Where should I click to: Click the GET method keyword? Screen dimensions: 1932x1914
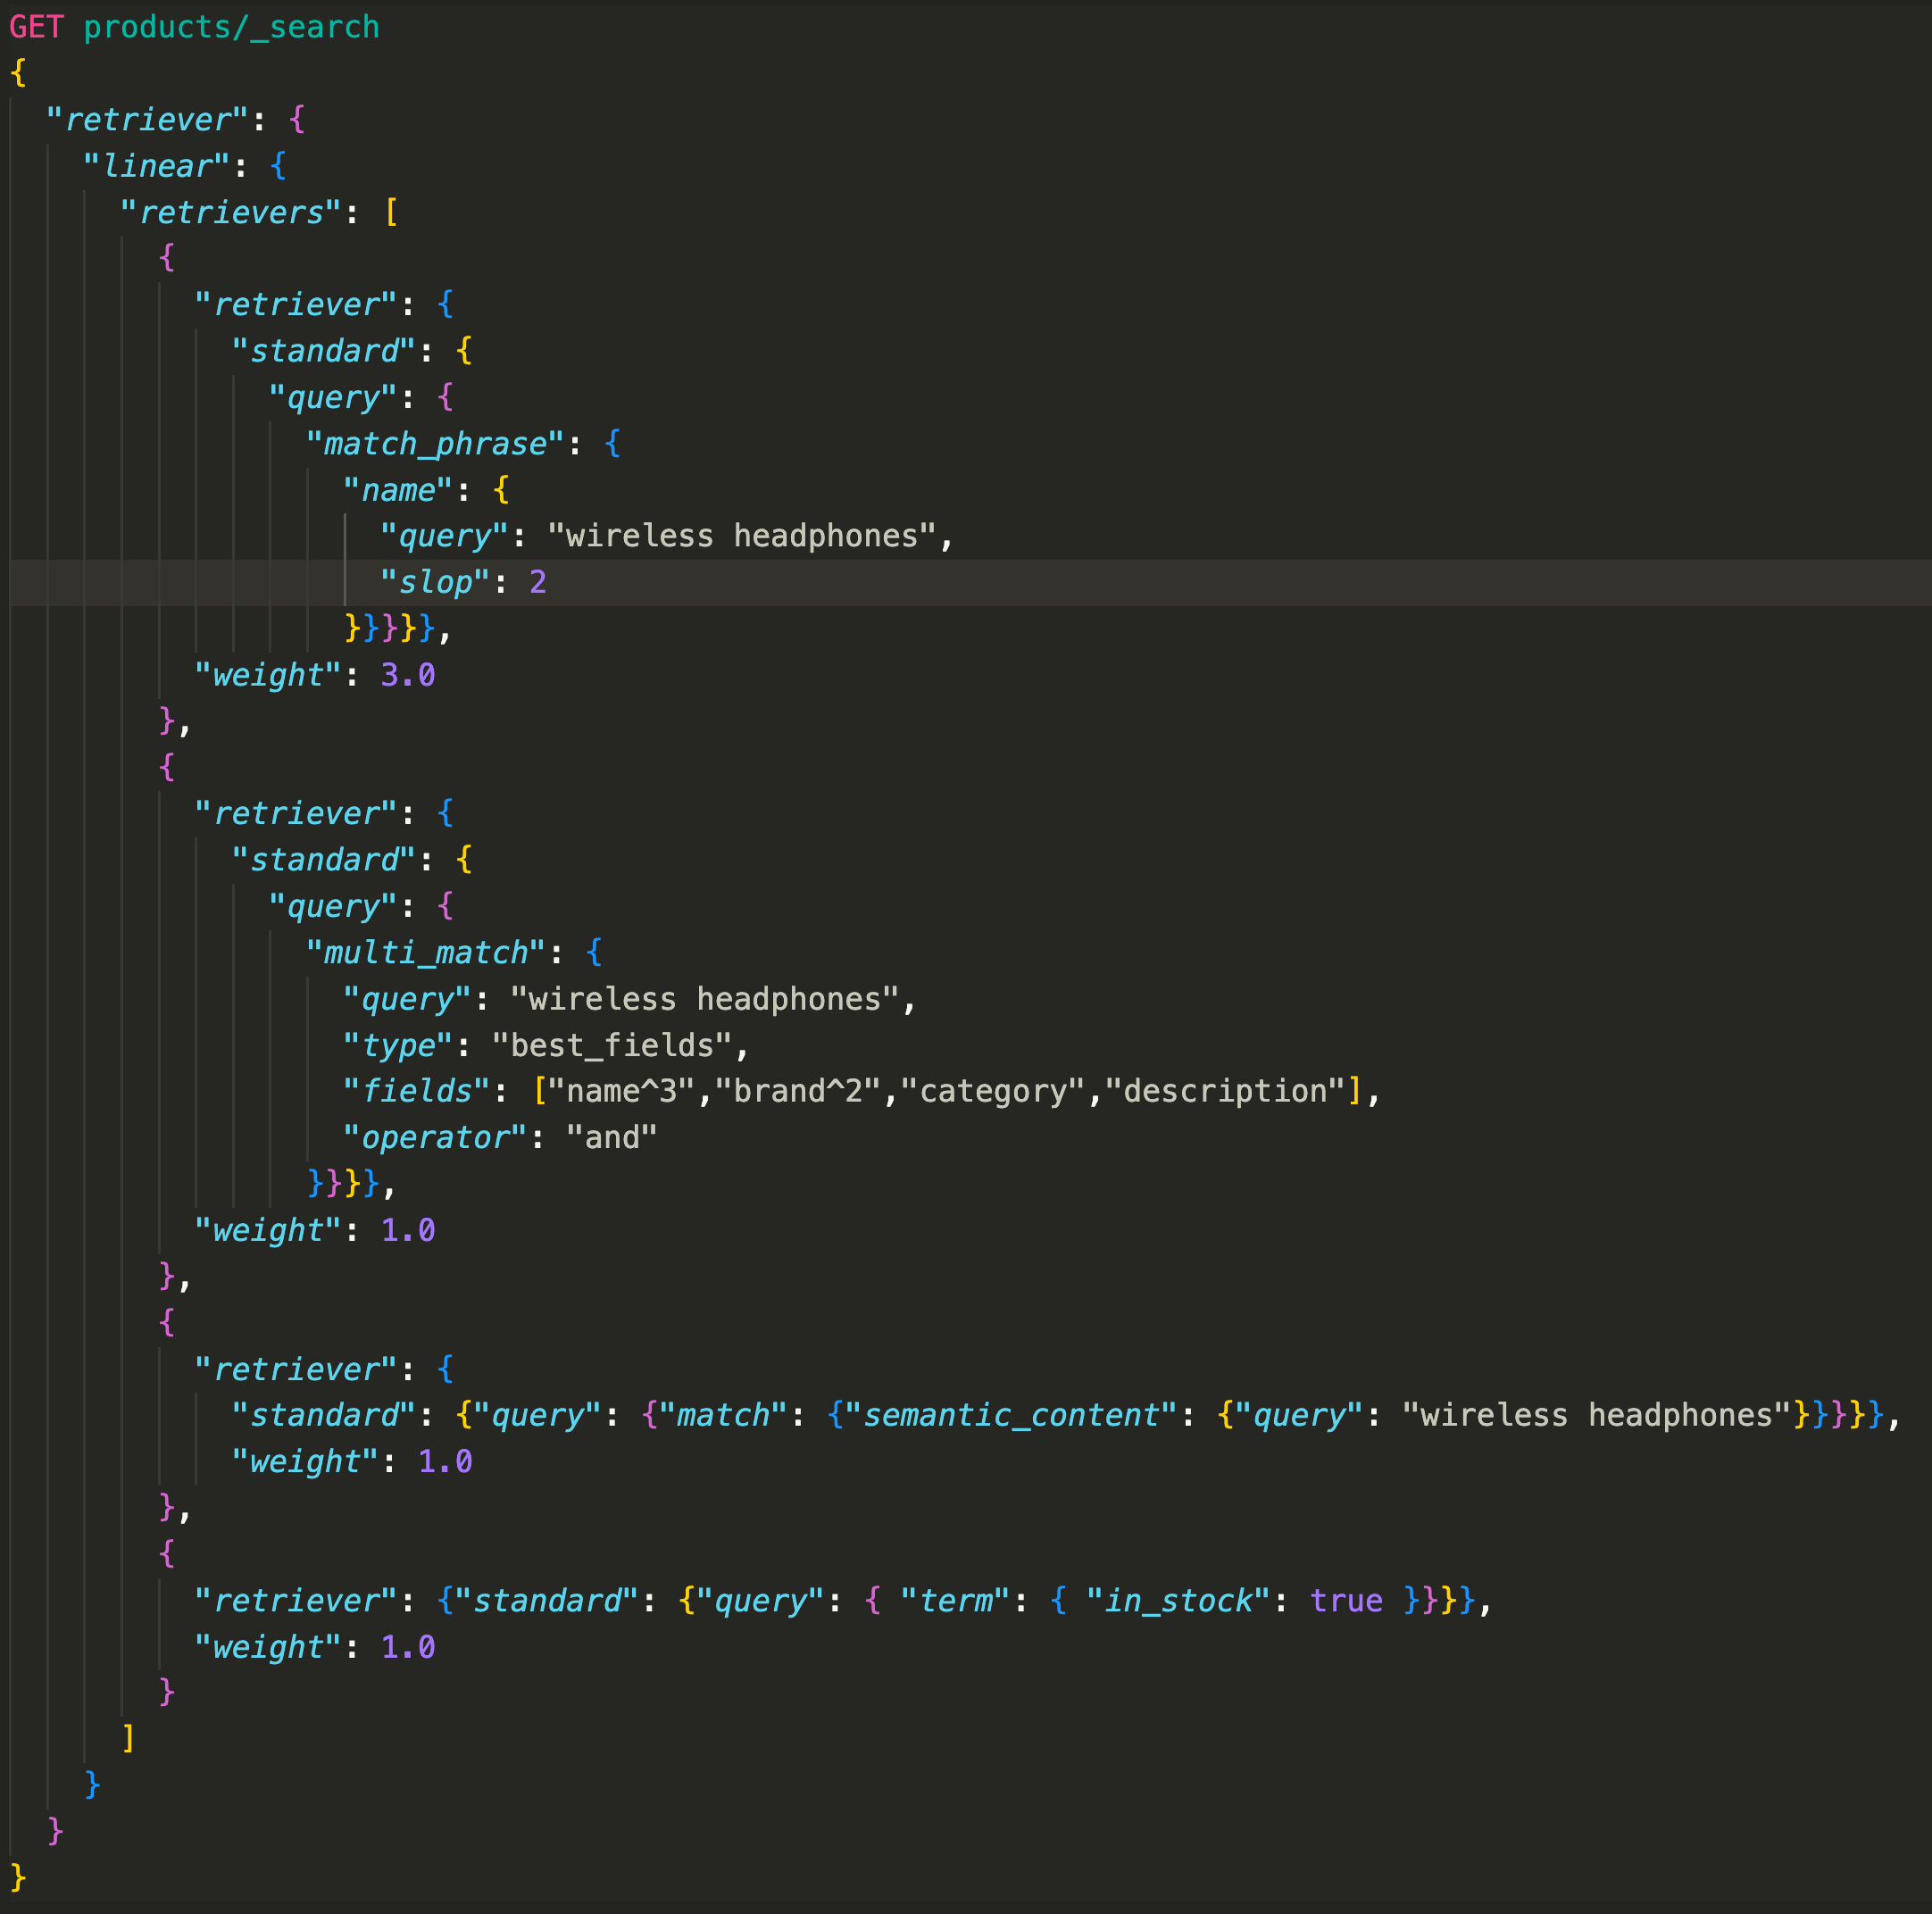36,27
